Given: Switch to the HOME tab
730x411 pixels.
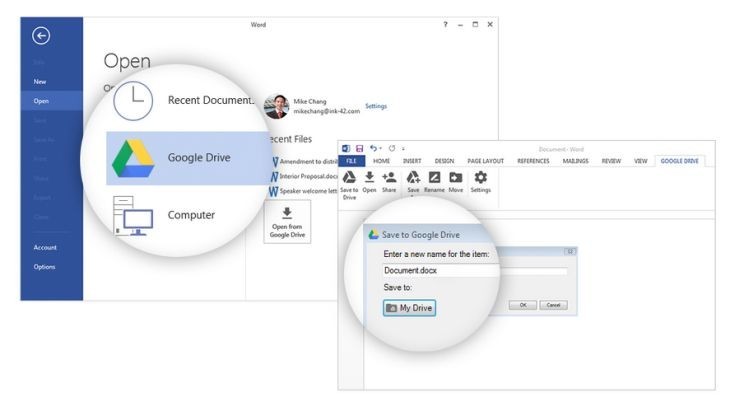Looking at the screenshot, I should click(381, 161).
